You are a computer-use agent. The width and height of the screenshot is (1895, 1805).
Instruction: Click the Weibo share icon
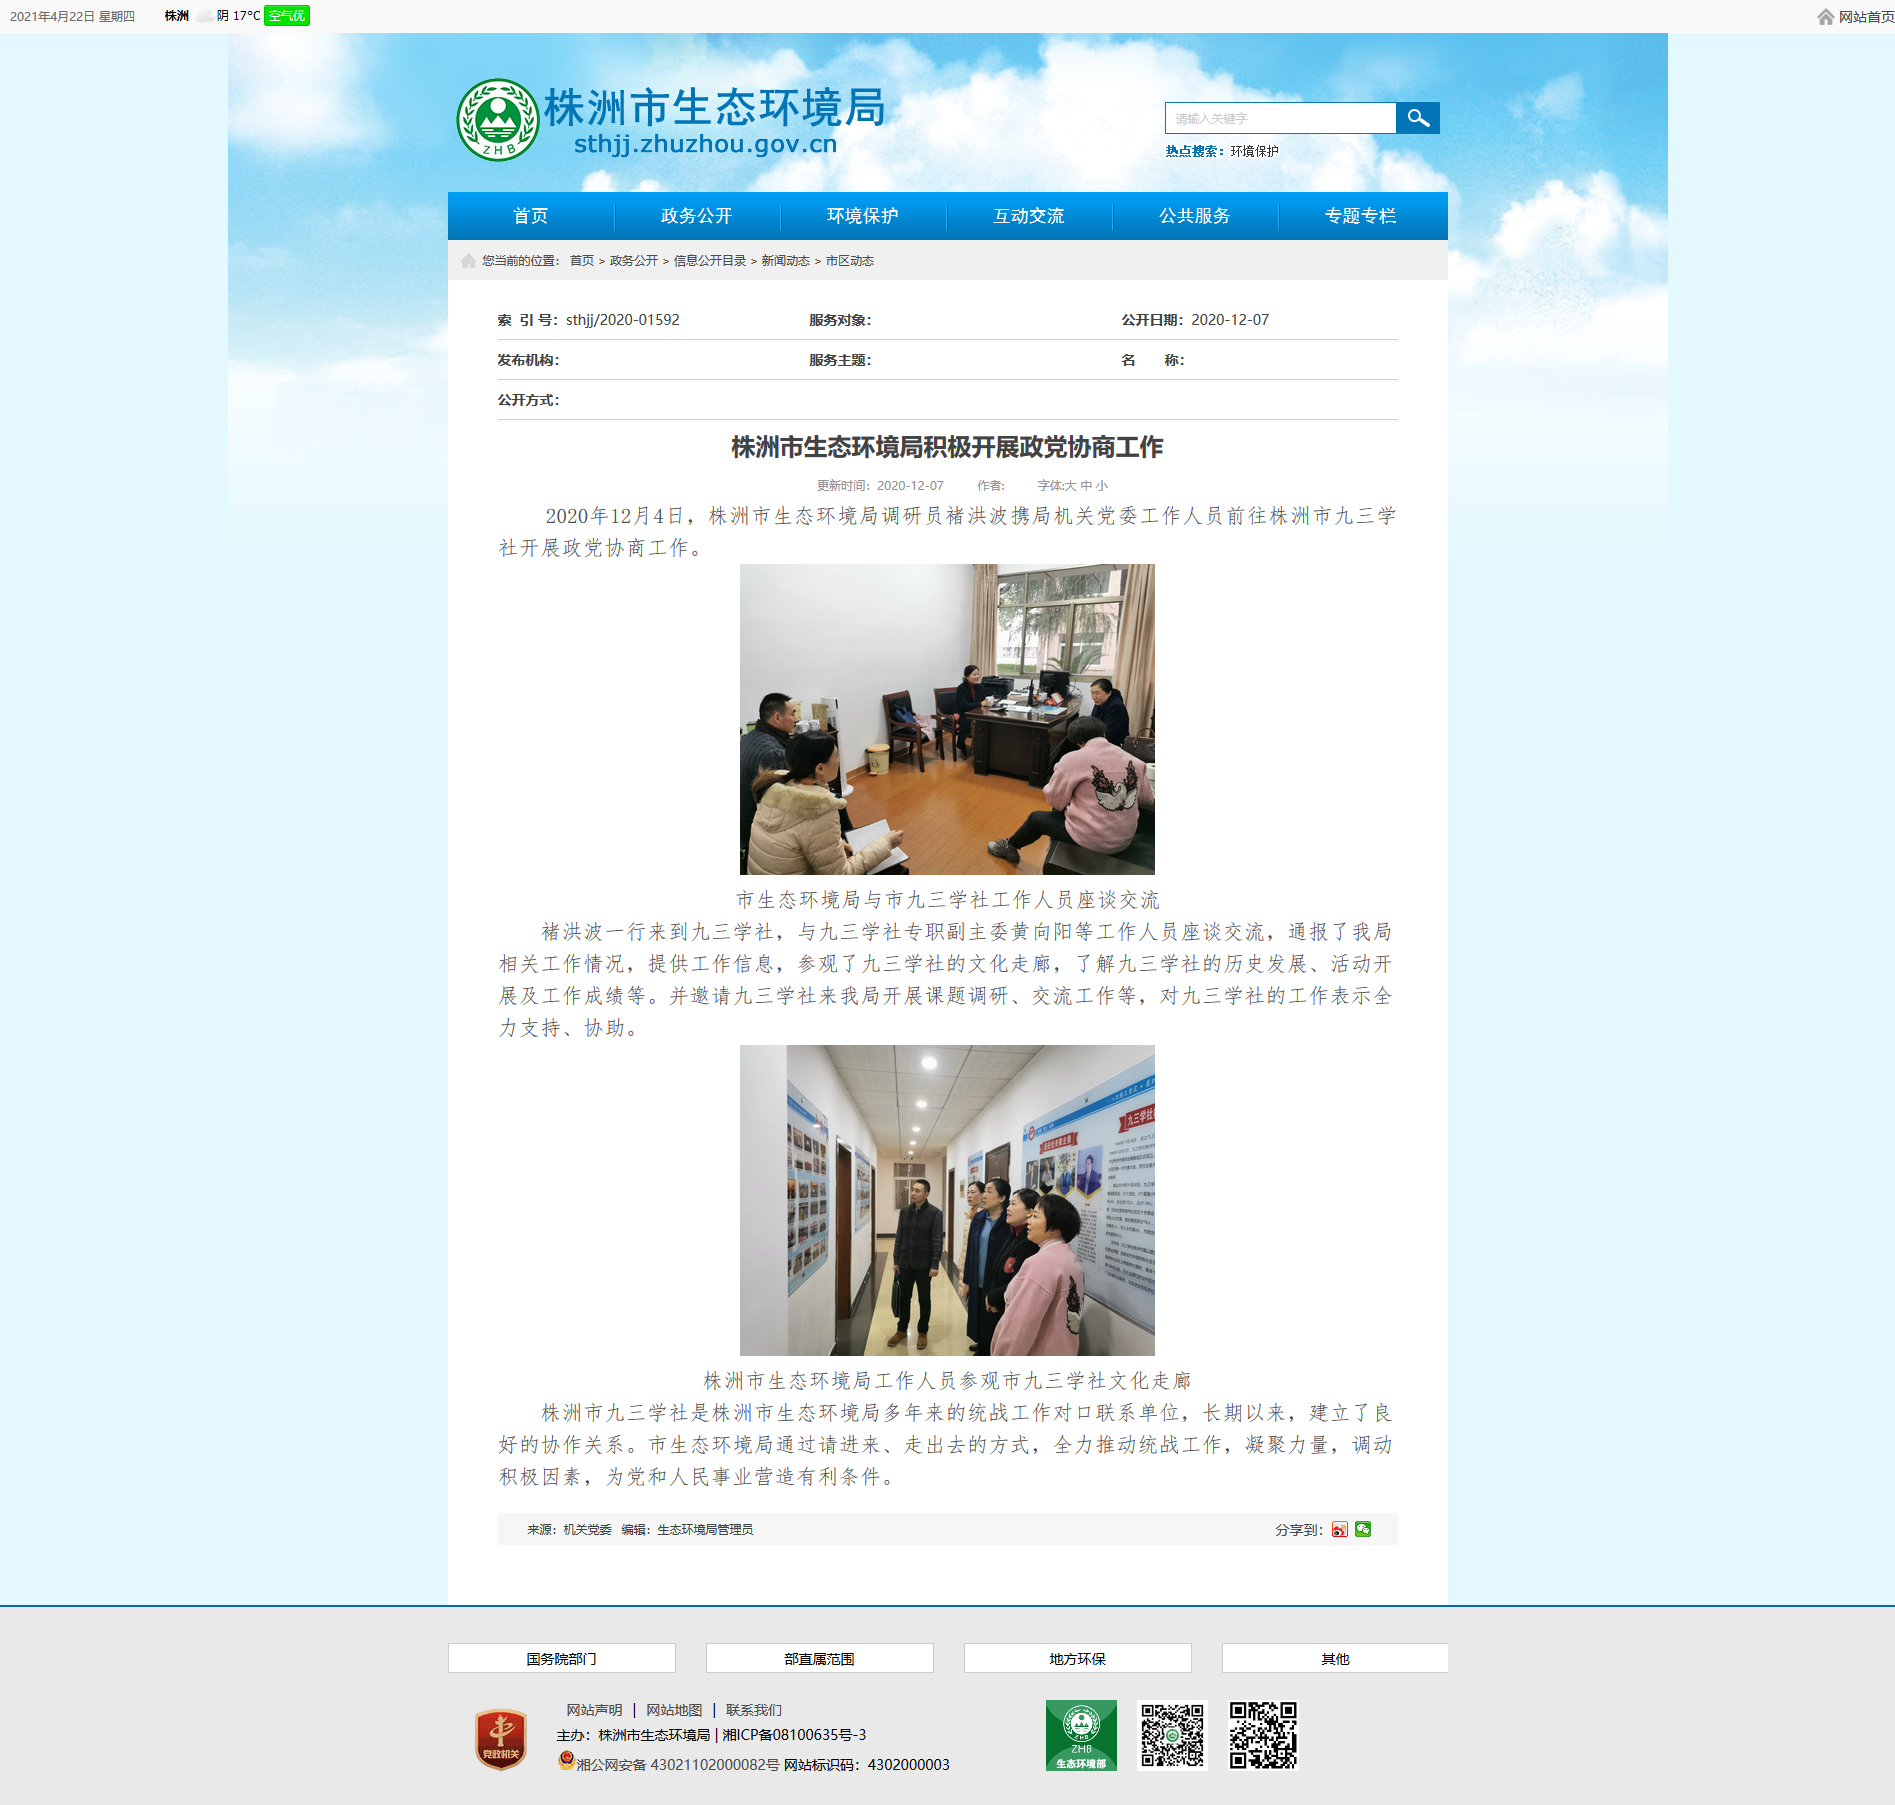[x=1339, y=1529]
